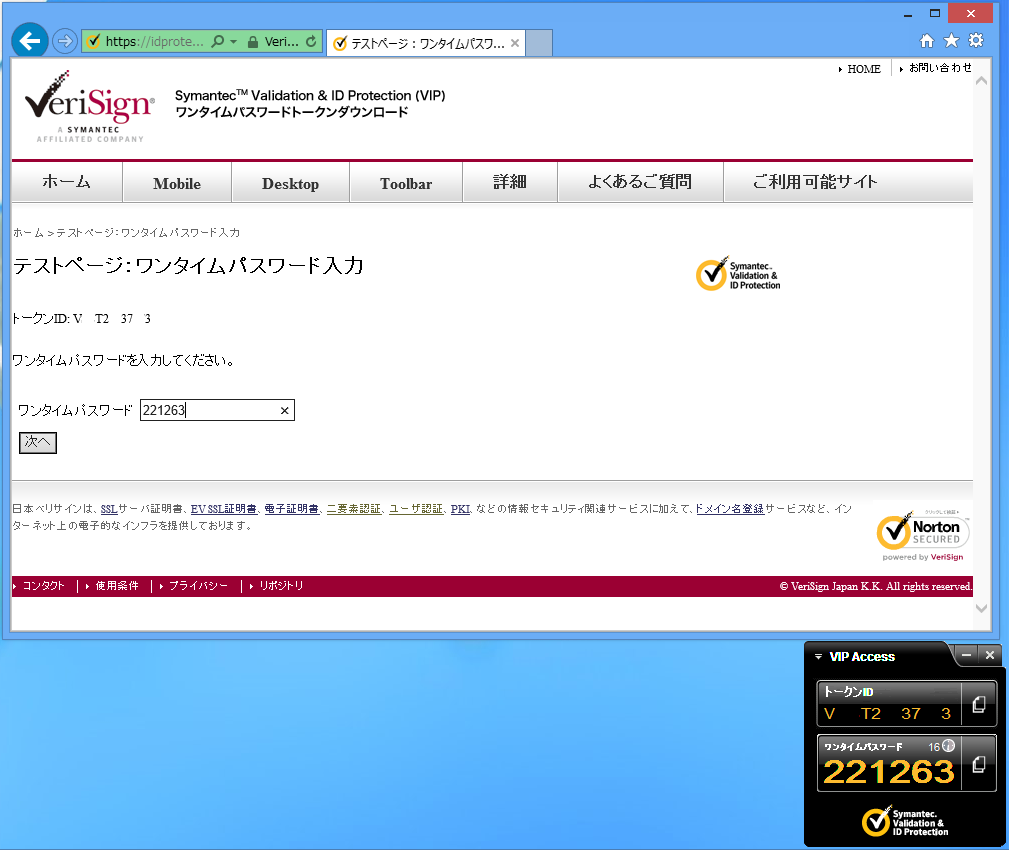Open the Favorites star icon
The image size is (1009, 850).
[951, 41]
